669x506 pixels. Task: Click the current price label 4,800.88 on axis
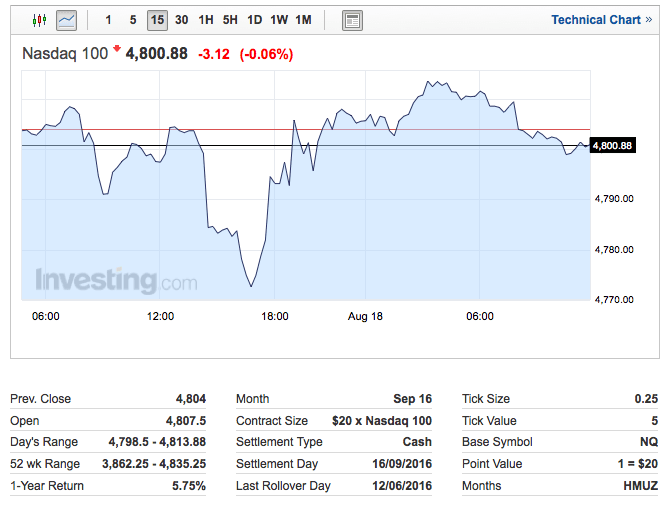(612, 146)
